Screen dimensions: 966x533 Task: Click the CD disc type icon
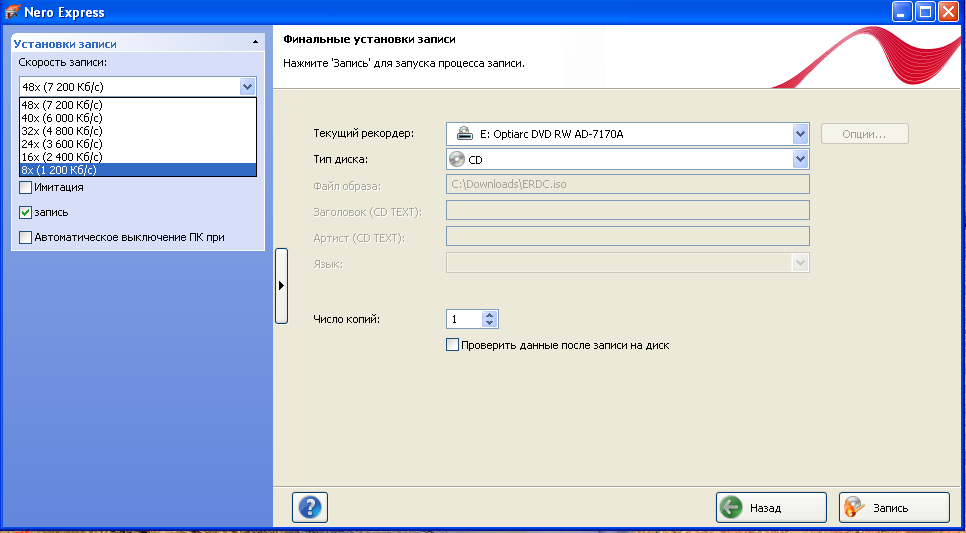tap(457, 160)
